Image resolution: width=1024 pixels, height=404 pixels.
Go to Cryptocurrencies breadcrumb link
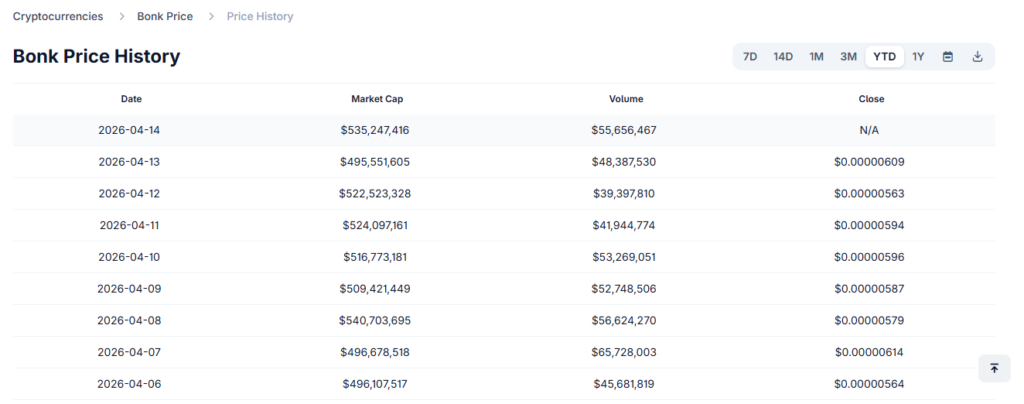[x=59, y=17]
